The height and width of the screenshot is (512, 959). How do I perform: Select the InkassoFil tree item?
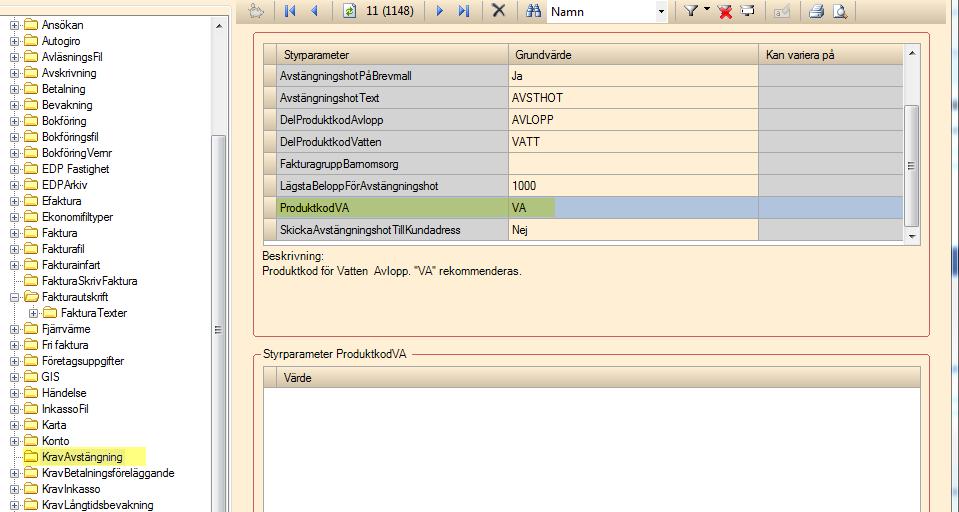tap(65, 409)
